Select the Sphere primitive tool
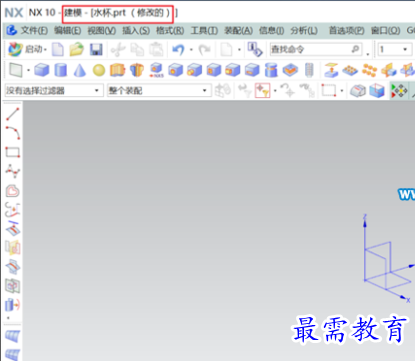 99,70
